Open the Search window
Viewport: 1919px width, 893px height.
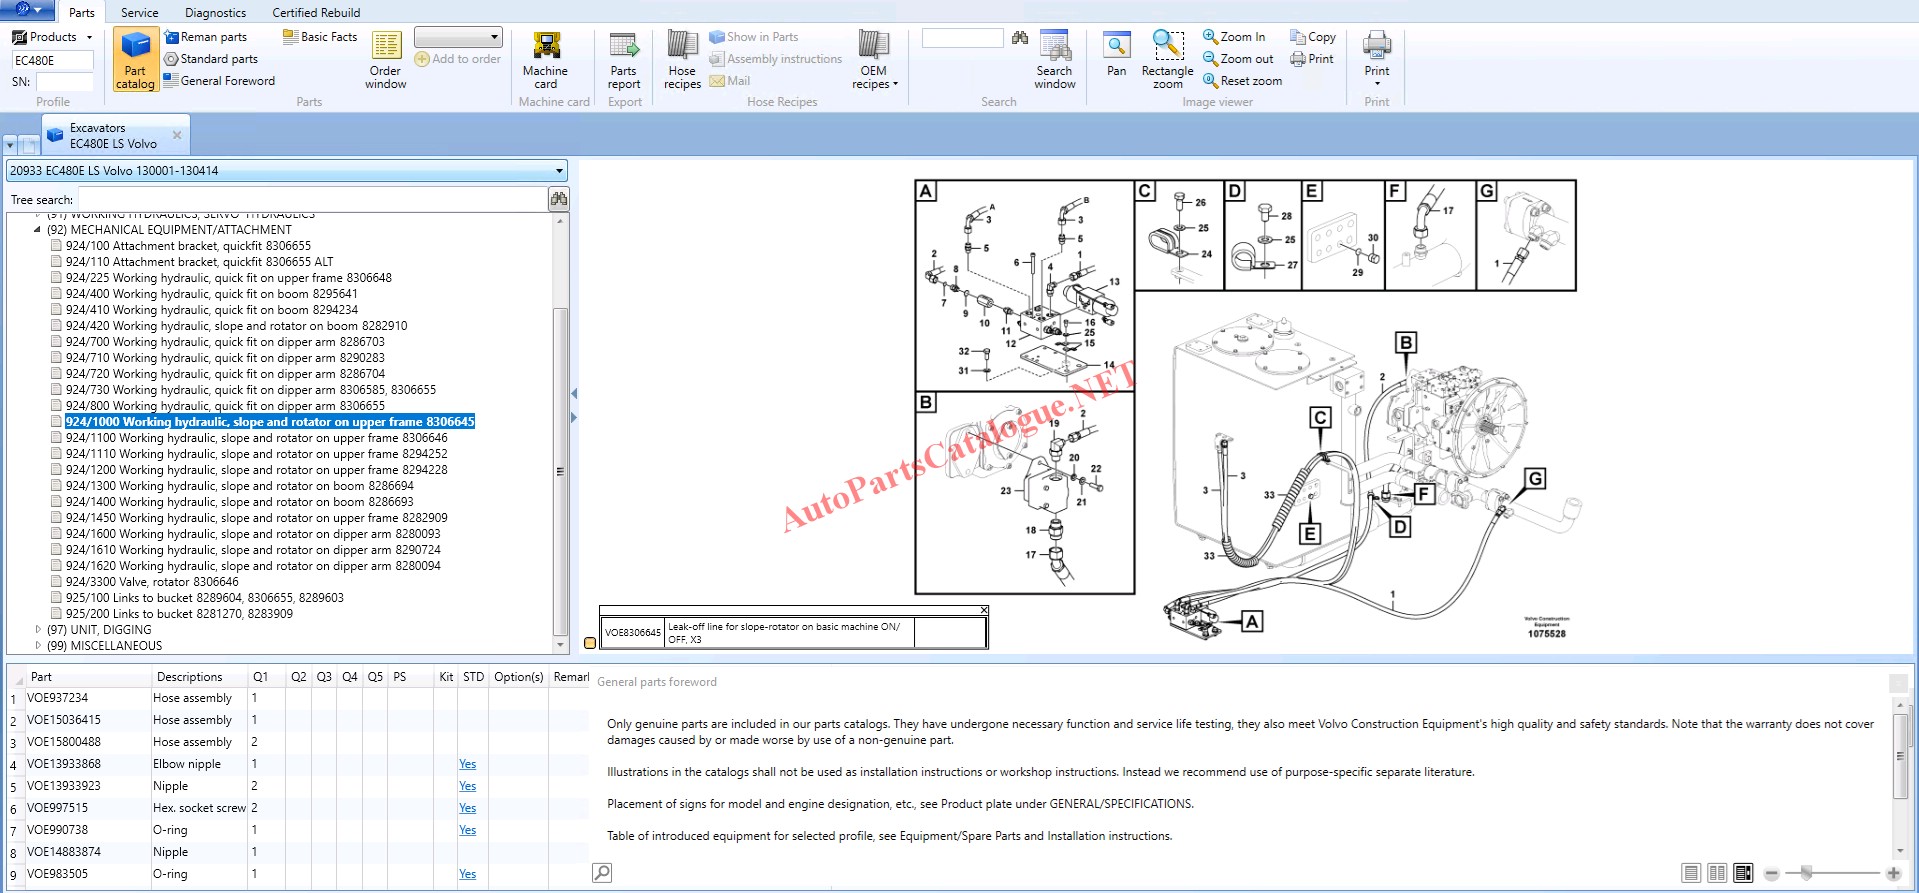click(x=1054, y=61)
